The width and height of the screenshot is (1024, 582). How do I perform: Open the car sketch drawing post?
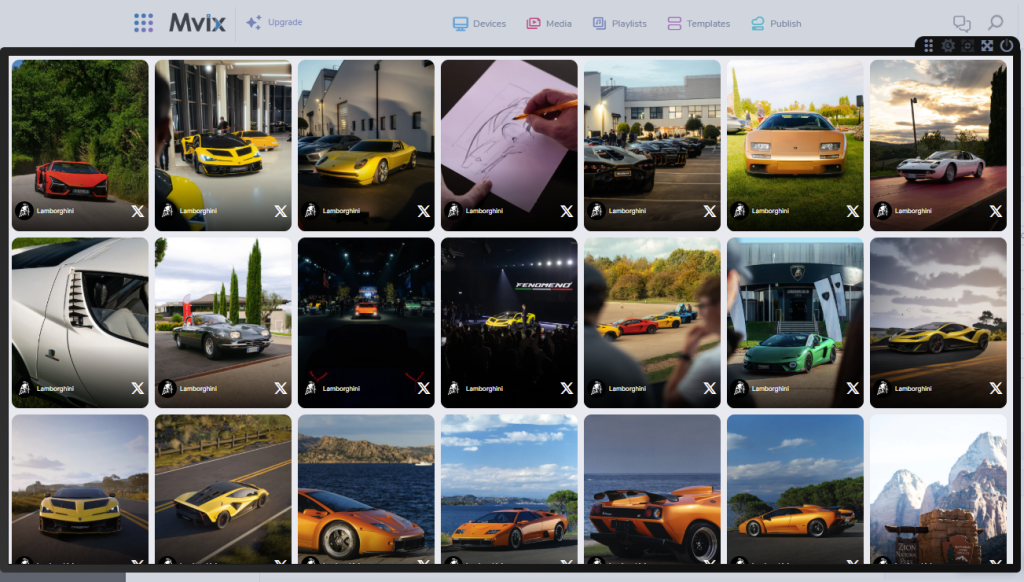509,130
